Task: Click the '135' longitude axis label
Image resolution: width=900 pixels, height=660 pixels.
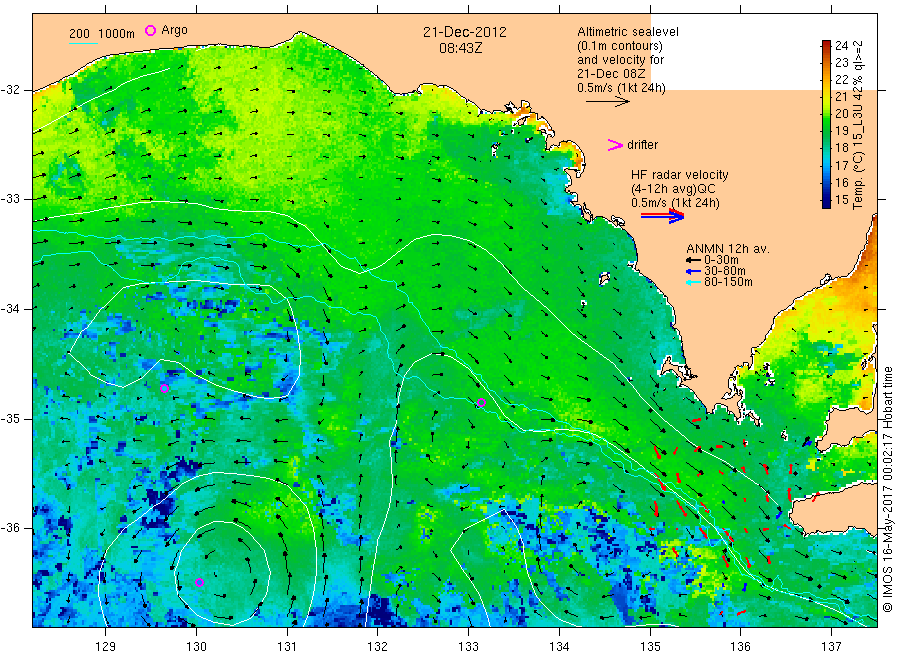Action: tap(650, 647)
